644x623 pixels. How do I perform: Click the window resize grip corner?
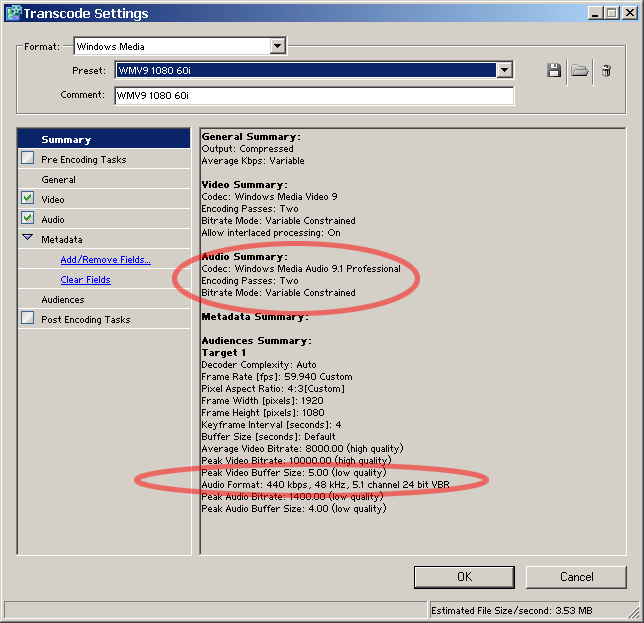tap(634, 612)
